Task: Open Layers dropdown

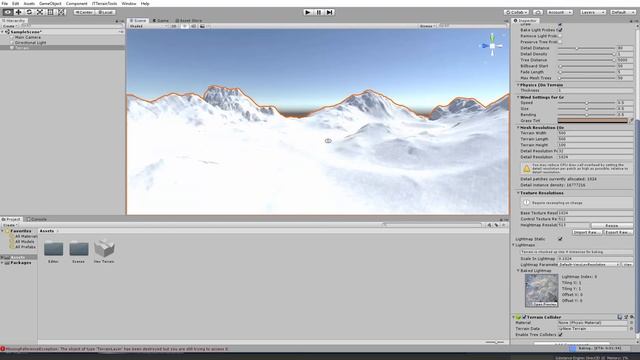Action: pos(593,12)
